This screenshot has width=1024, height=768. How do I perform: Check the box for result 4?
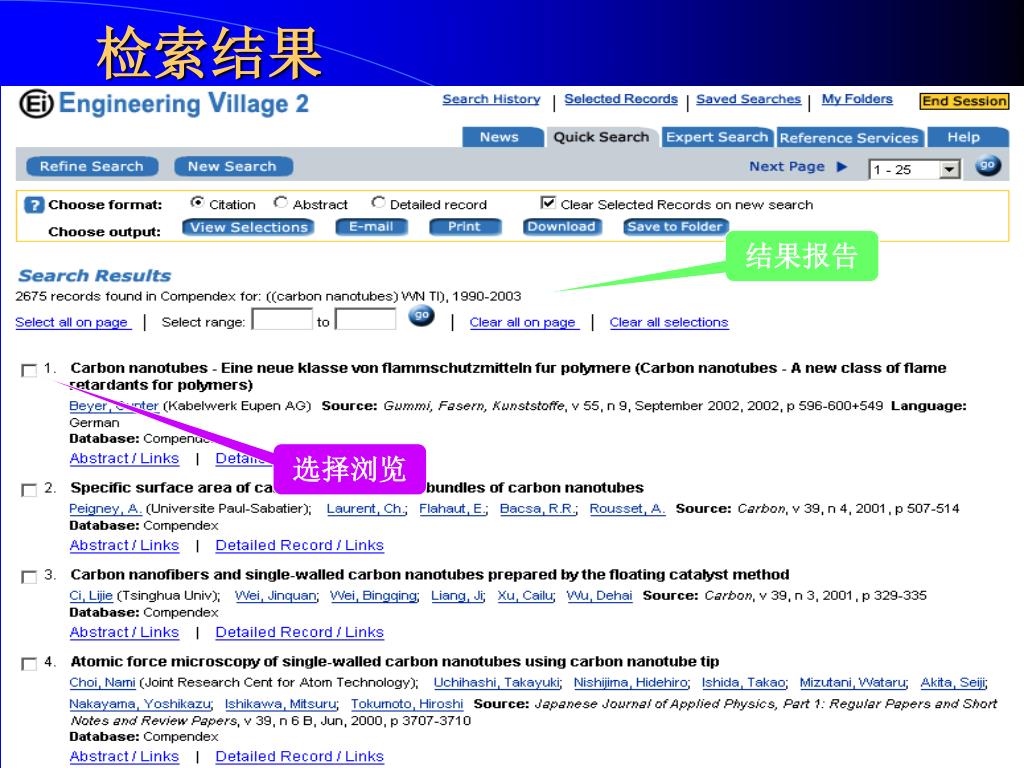(29, 664)
